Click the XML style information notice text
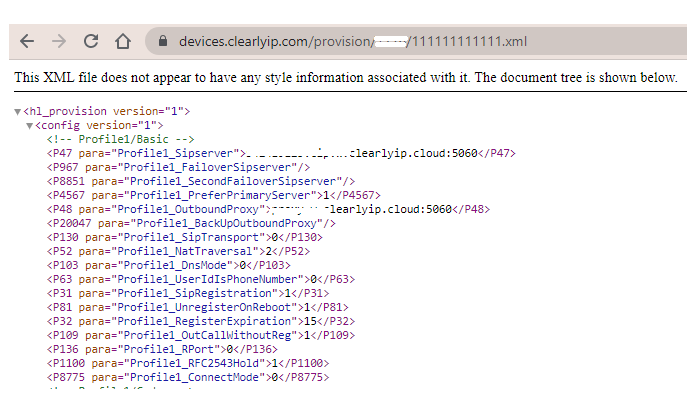 (346, 77)
